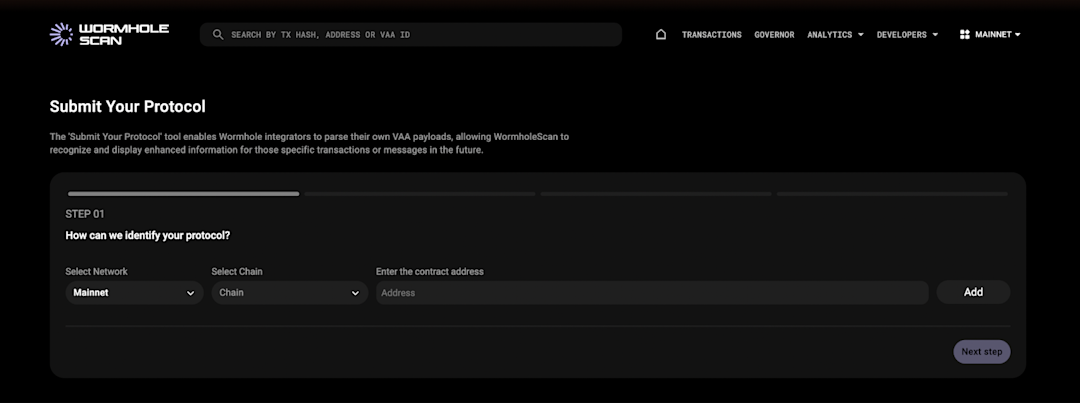Click the second step progress segment
Screen dimensions: 1080x403
coord(420,194)
